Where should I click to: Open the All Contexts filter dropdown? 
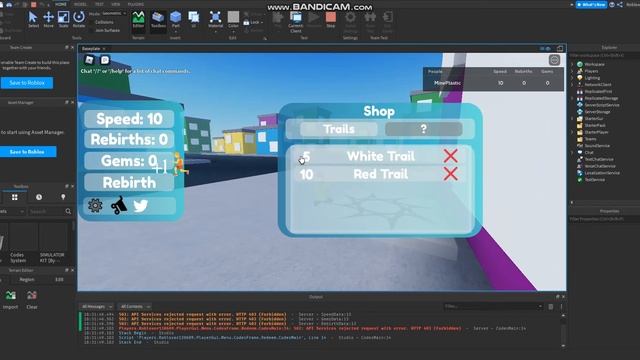coord(135,307)
